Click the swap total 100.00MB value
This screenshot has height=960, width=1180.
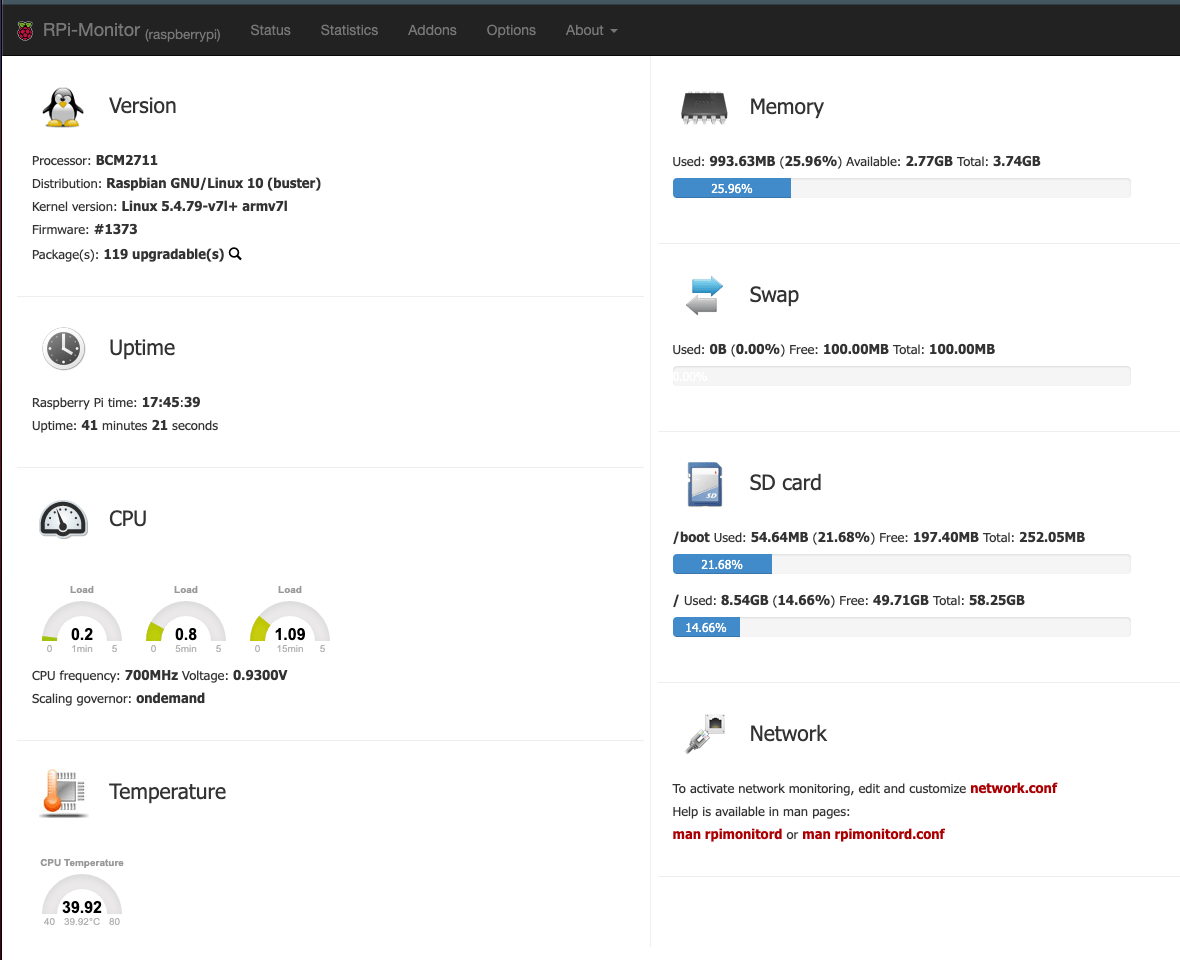[x=962, y=350]
